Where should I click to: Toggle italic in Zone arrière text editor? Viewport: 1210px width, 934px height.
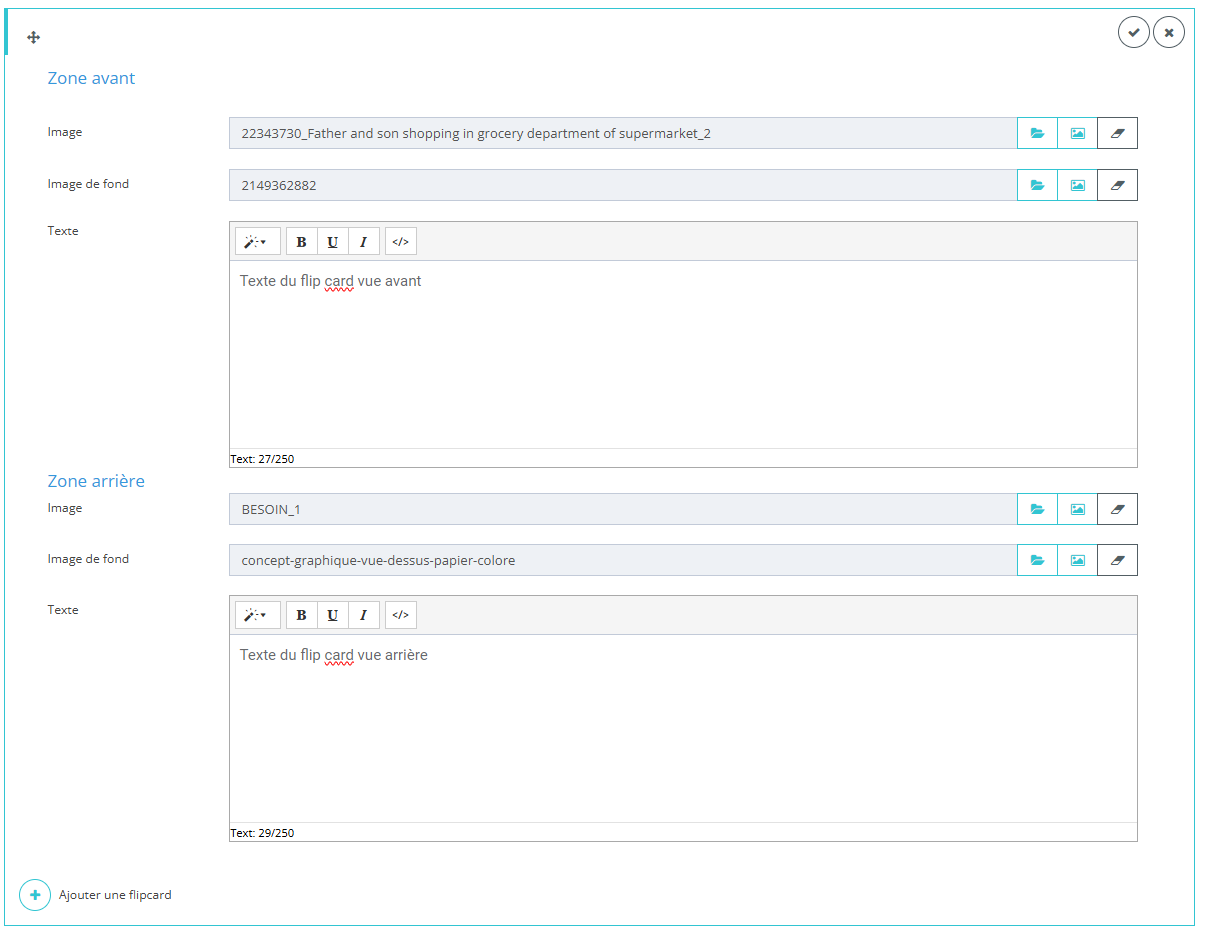click(x=363, y=615)
